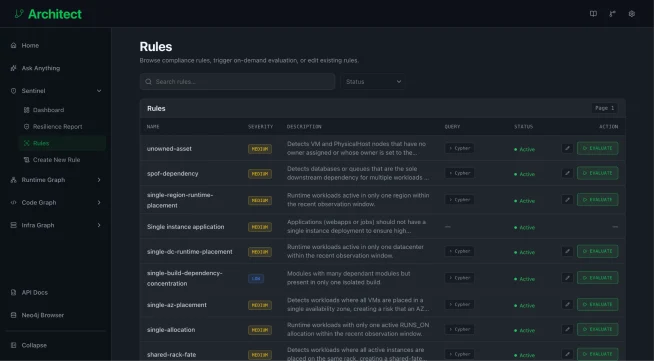Edit the spof-dependency rule with pencil icon

[x=567, y=173]
